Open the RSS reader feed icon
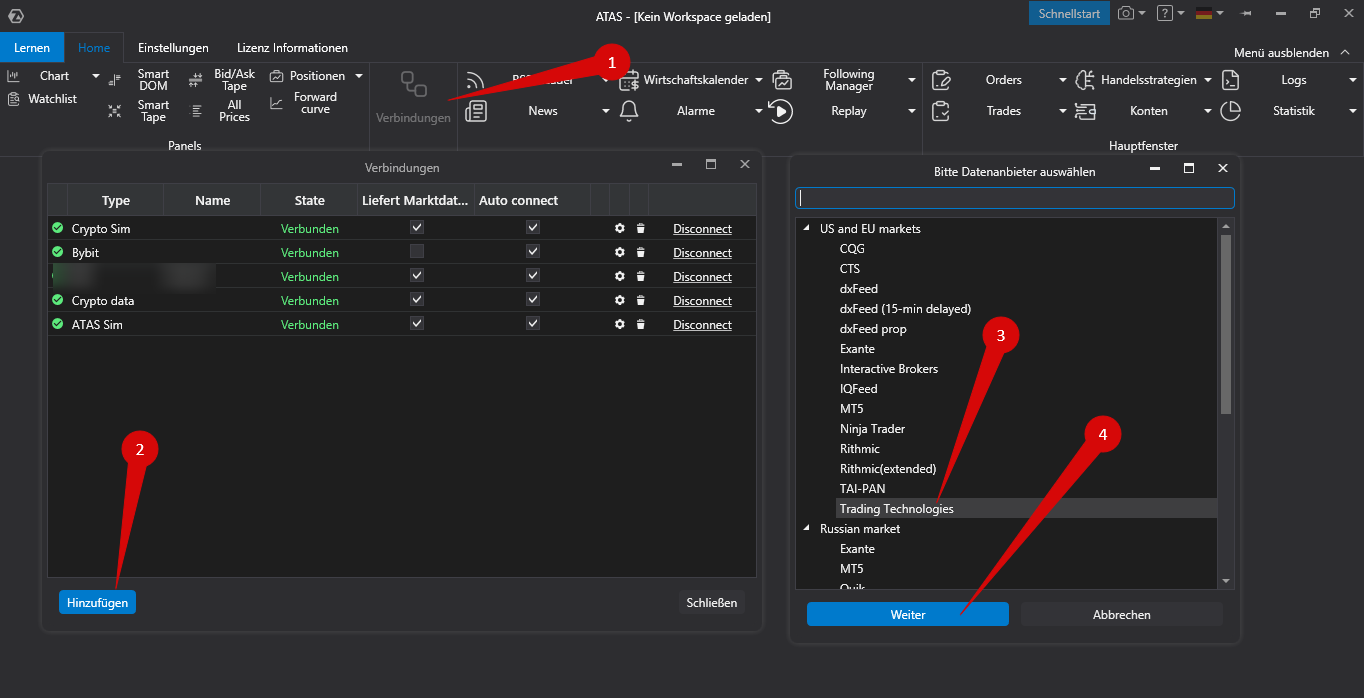Image resolution: width=1364 pixels, height=698 pixels. (476, 80)
